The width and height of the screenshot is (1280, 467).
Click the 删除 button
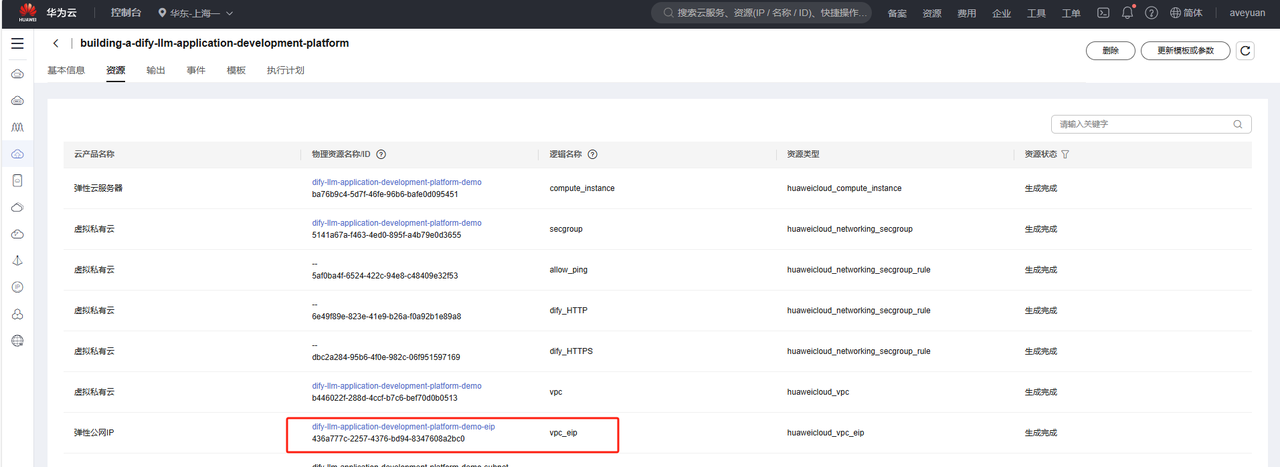click(1110, 51)
